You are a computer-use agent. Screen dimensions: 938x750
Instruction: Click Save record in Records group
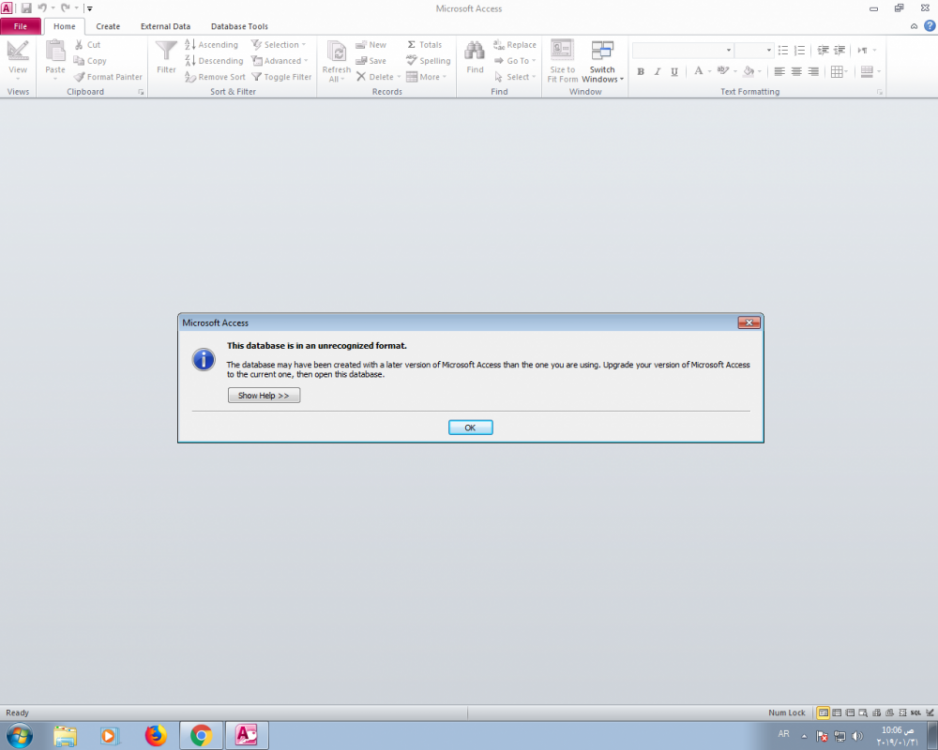click(x=371, y=60)
